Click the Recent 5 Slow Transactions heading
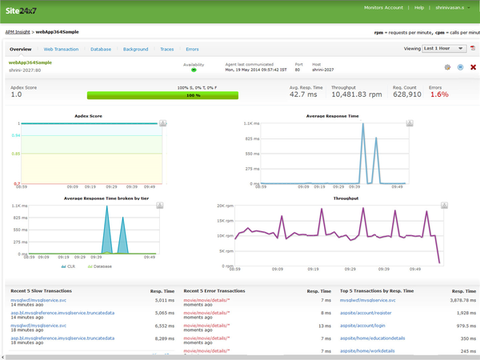480x360 pixels. pos(41,291)
